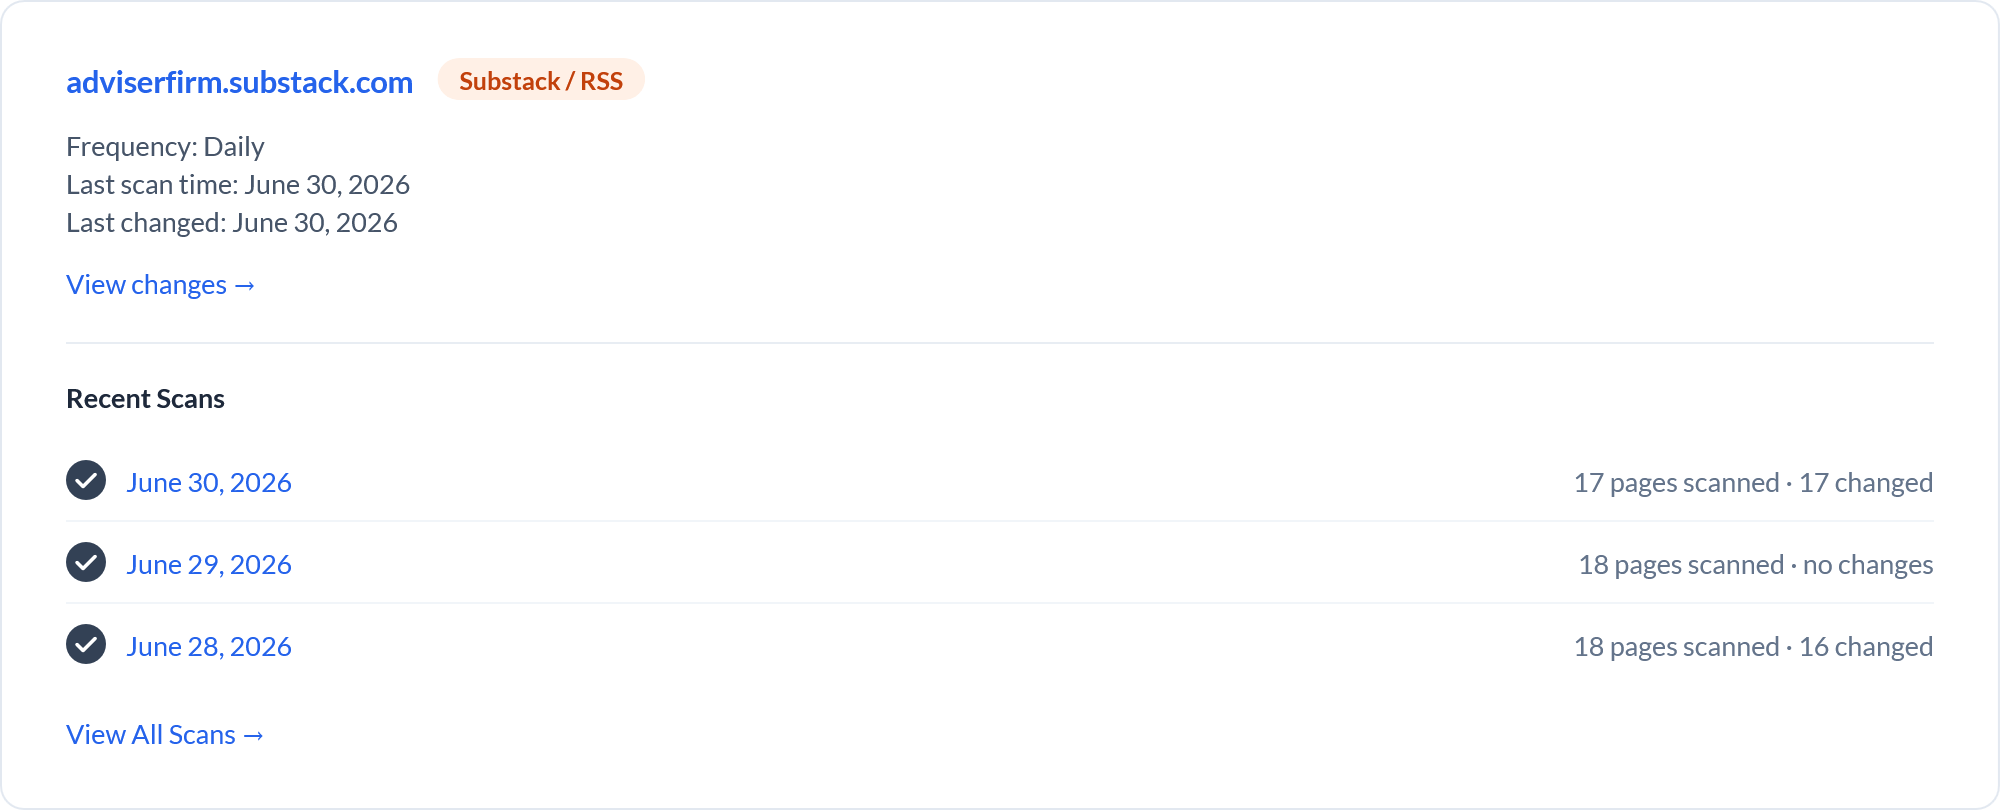Click the 16 changed count for June 28

click(x=1866, y=647)
